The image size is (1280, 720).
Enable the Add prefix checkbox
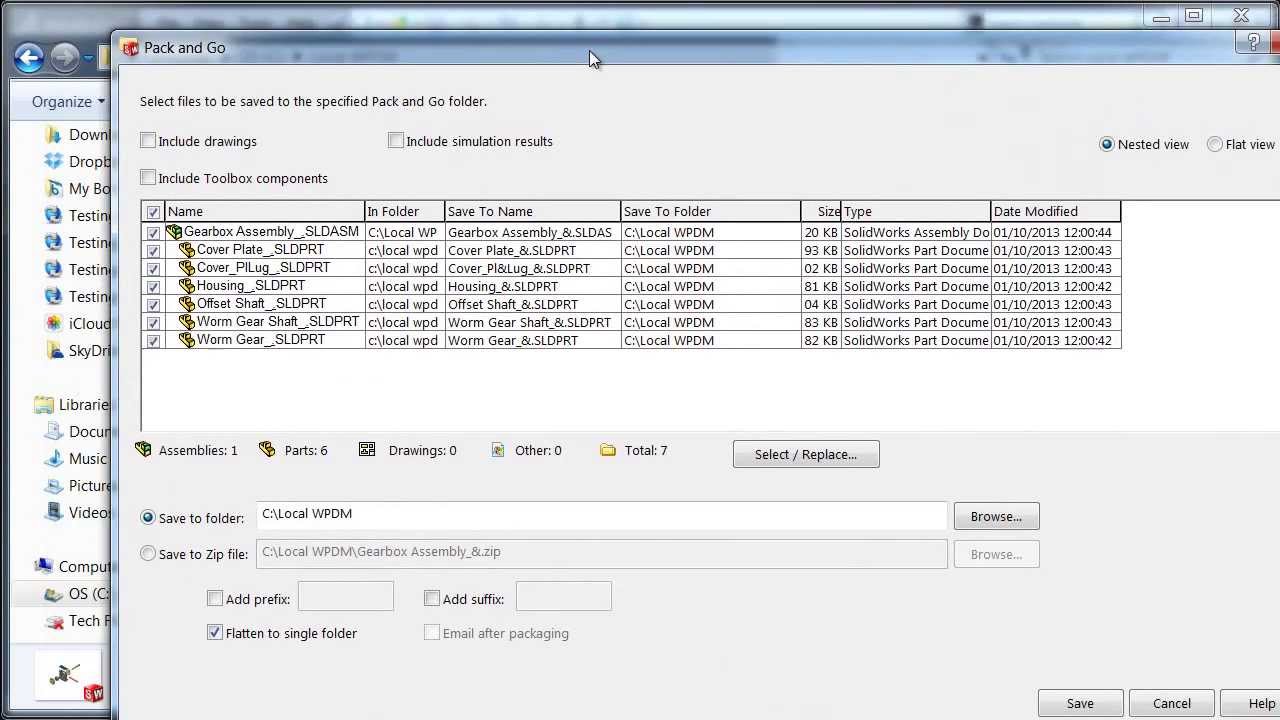pyautogui.click(x=215, y=598)
